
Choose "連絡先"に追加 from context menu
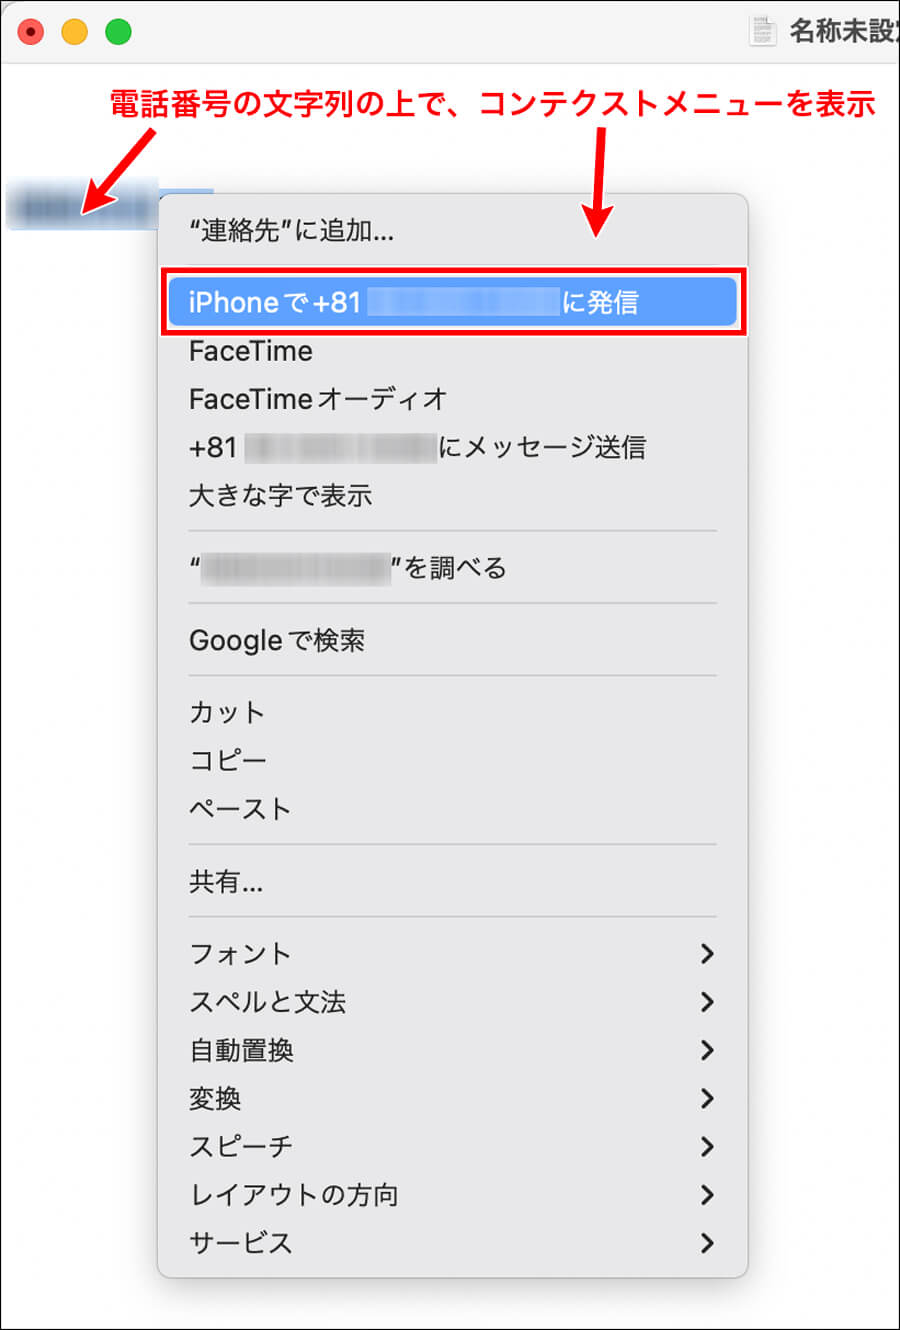(x=291, y=231)
